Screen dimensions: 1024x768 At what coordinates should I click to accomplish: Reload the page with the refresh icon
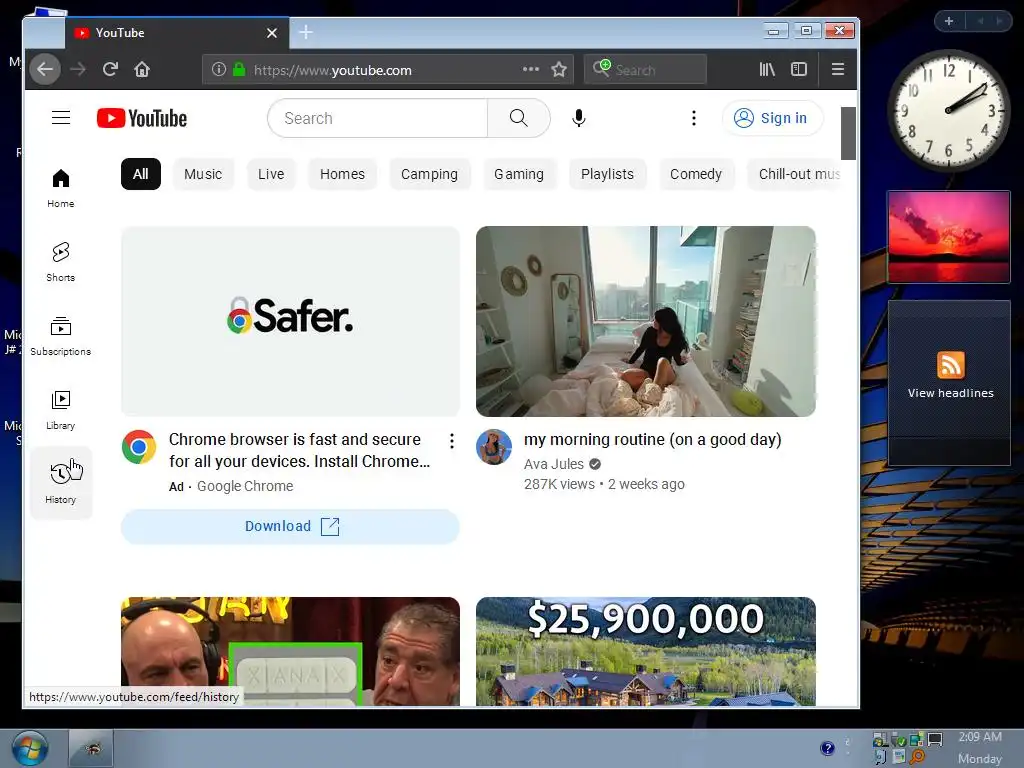(x=110, y=69)
